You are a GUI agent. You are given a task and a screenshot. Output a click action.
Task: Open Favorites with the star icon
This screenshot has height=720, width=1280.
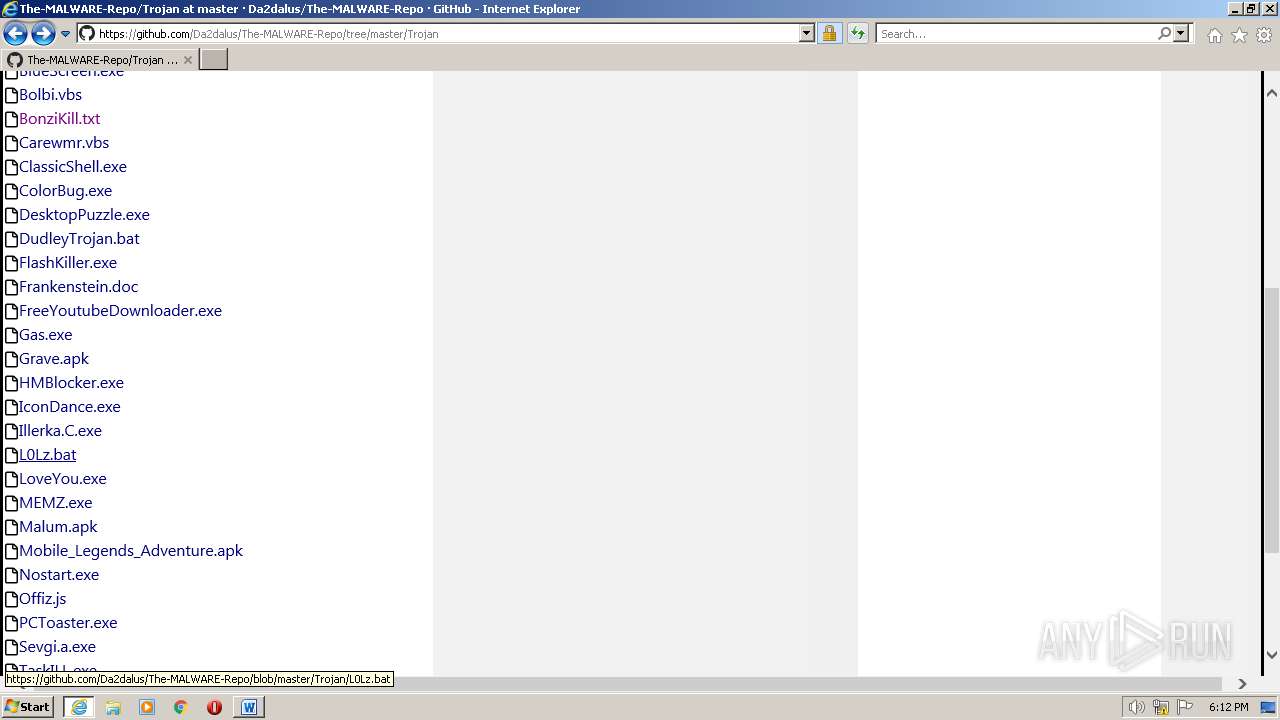pyautogui.click(x=1239, y=35)
